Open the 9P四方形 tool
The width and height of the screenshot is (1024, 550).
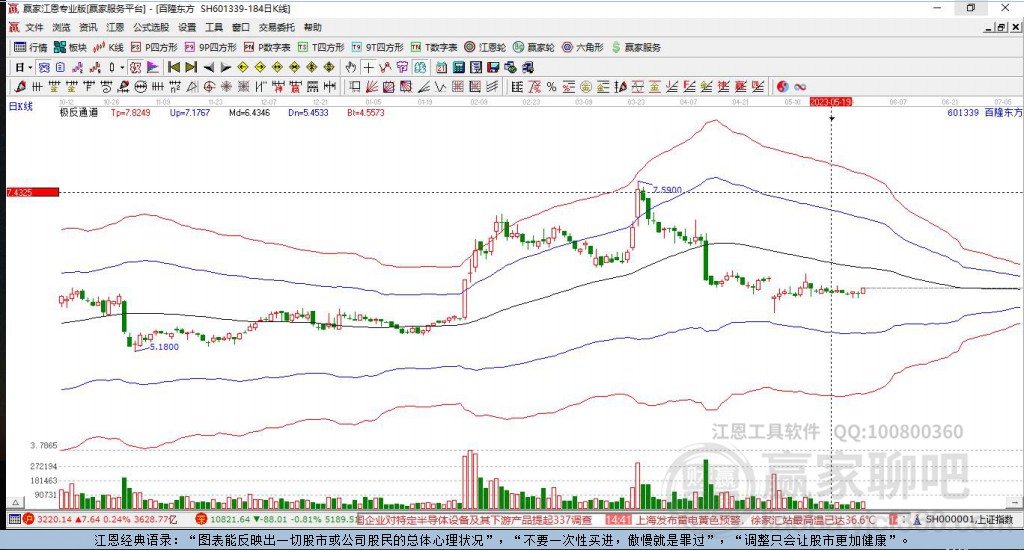pos(210,47)
